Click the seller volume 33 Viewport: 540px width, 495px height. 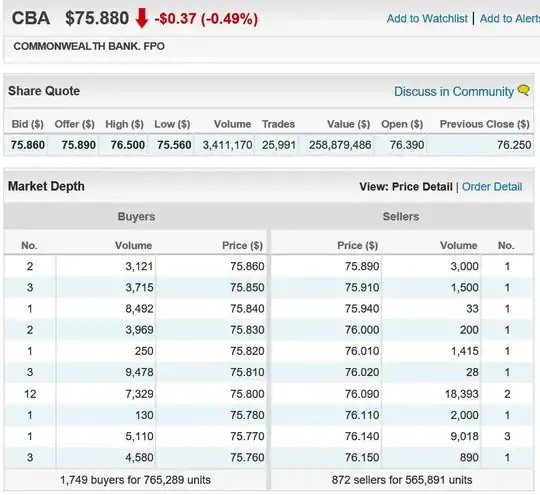[x=472, y=309]
